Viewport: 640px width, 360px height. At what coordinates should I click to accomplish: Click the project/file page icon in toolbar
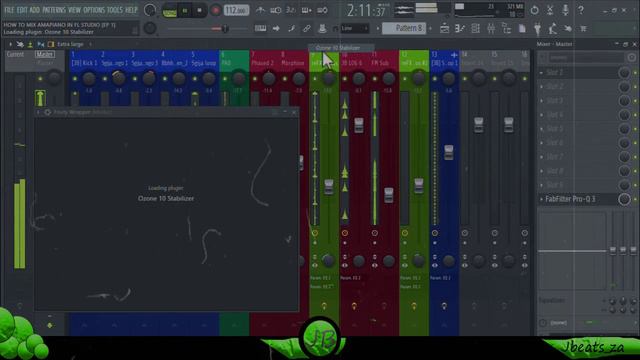pyautogui.click(x=522, y=29)
